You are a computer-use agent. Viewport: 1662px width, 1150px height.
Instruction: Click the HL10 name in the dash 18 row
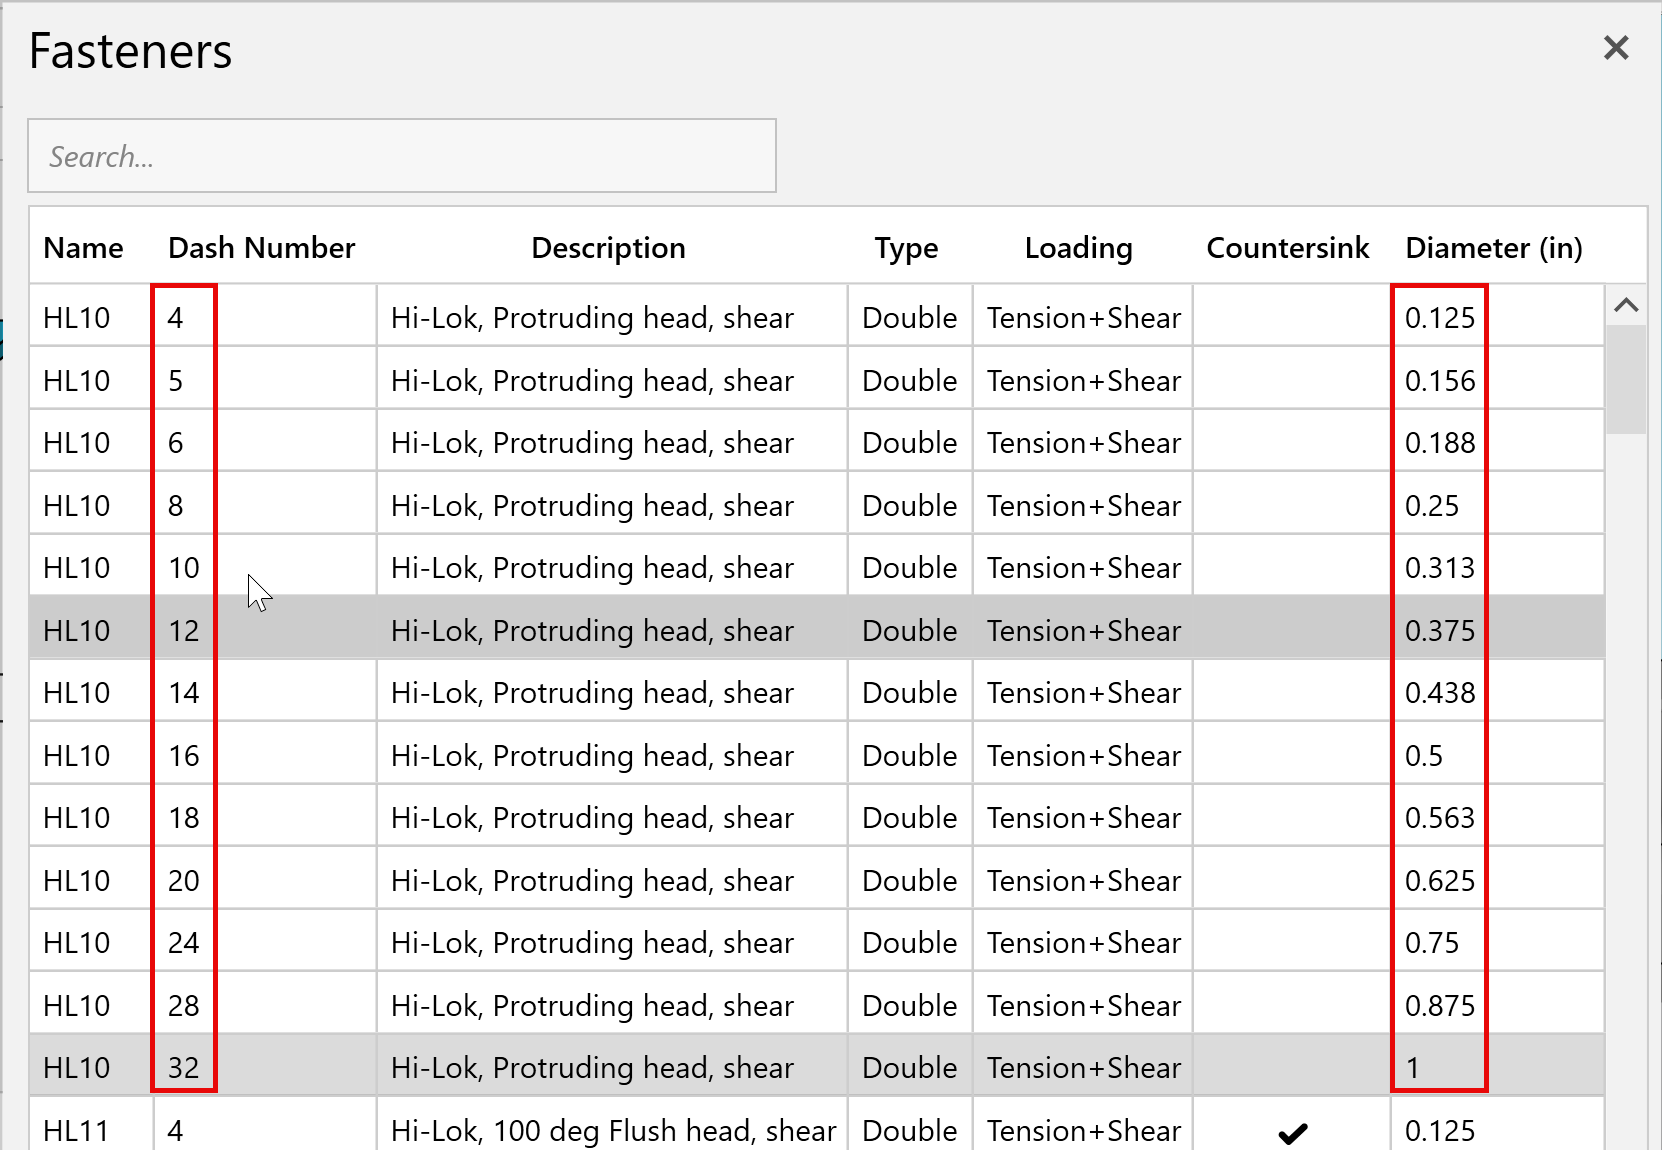(x=77, y=818)
